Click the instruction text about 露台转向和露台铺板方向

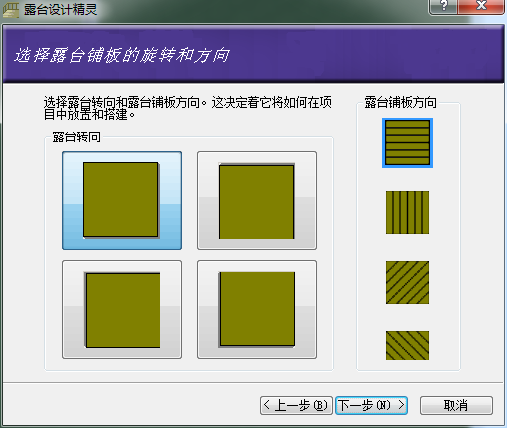[188, 108]
